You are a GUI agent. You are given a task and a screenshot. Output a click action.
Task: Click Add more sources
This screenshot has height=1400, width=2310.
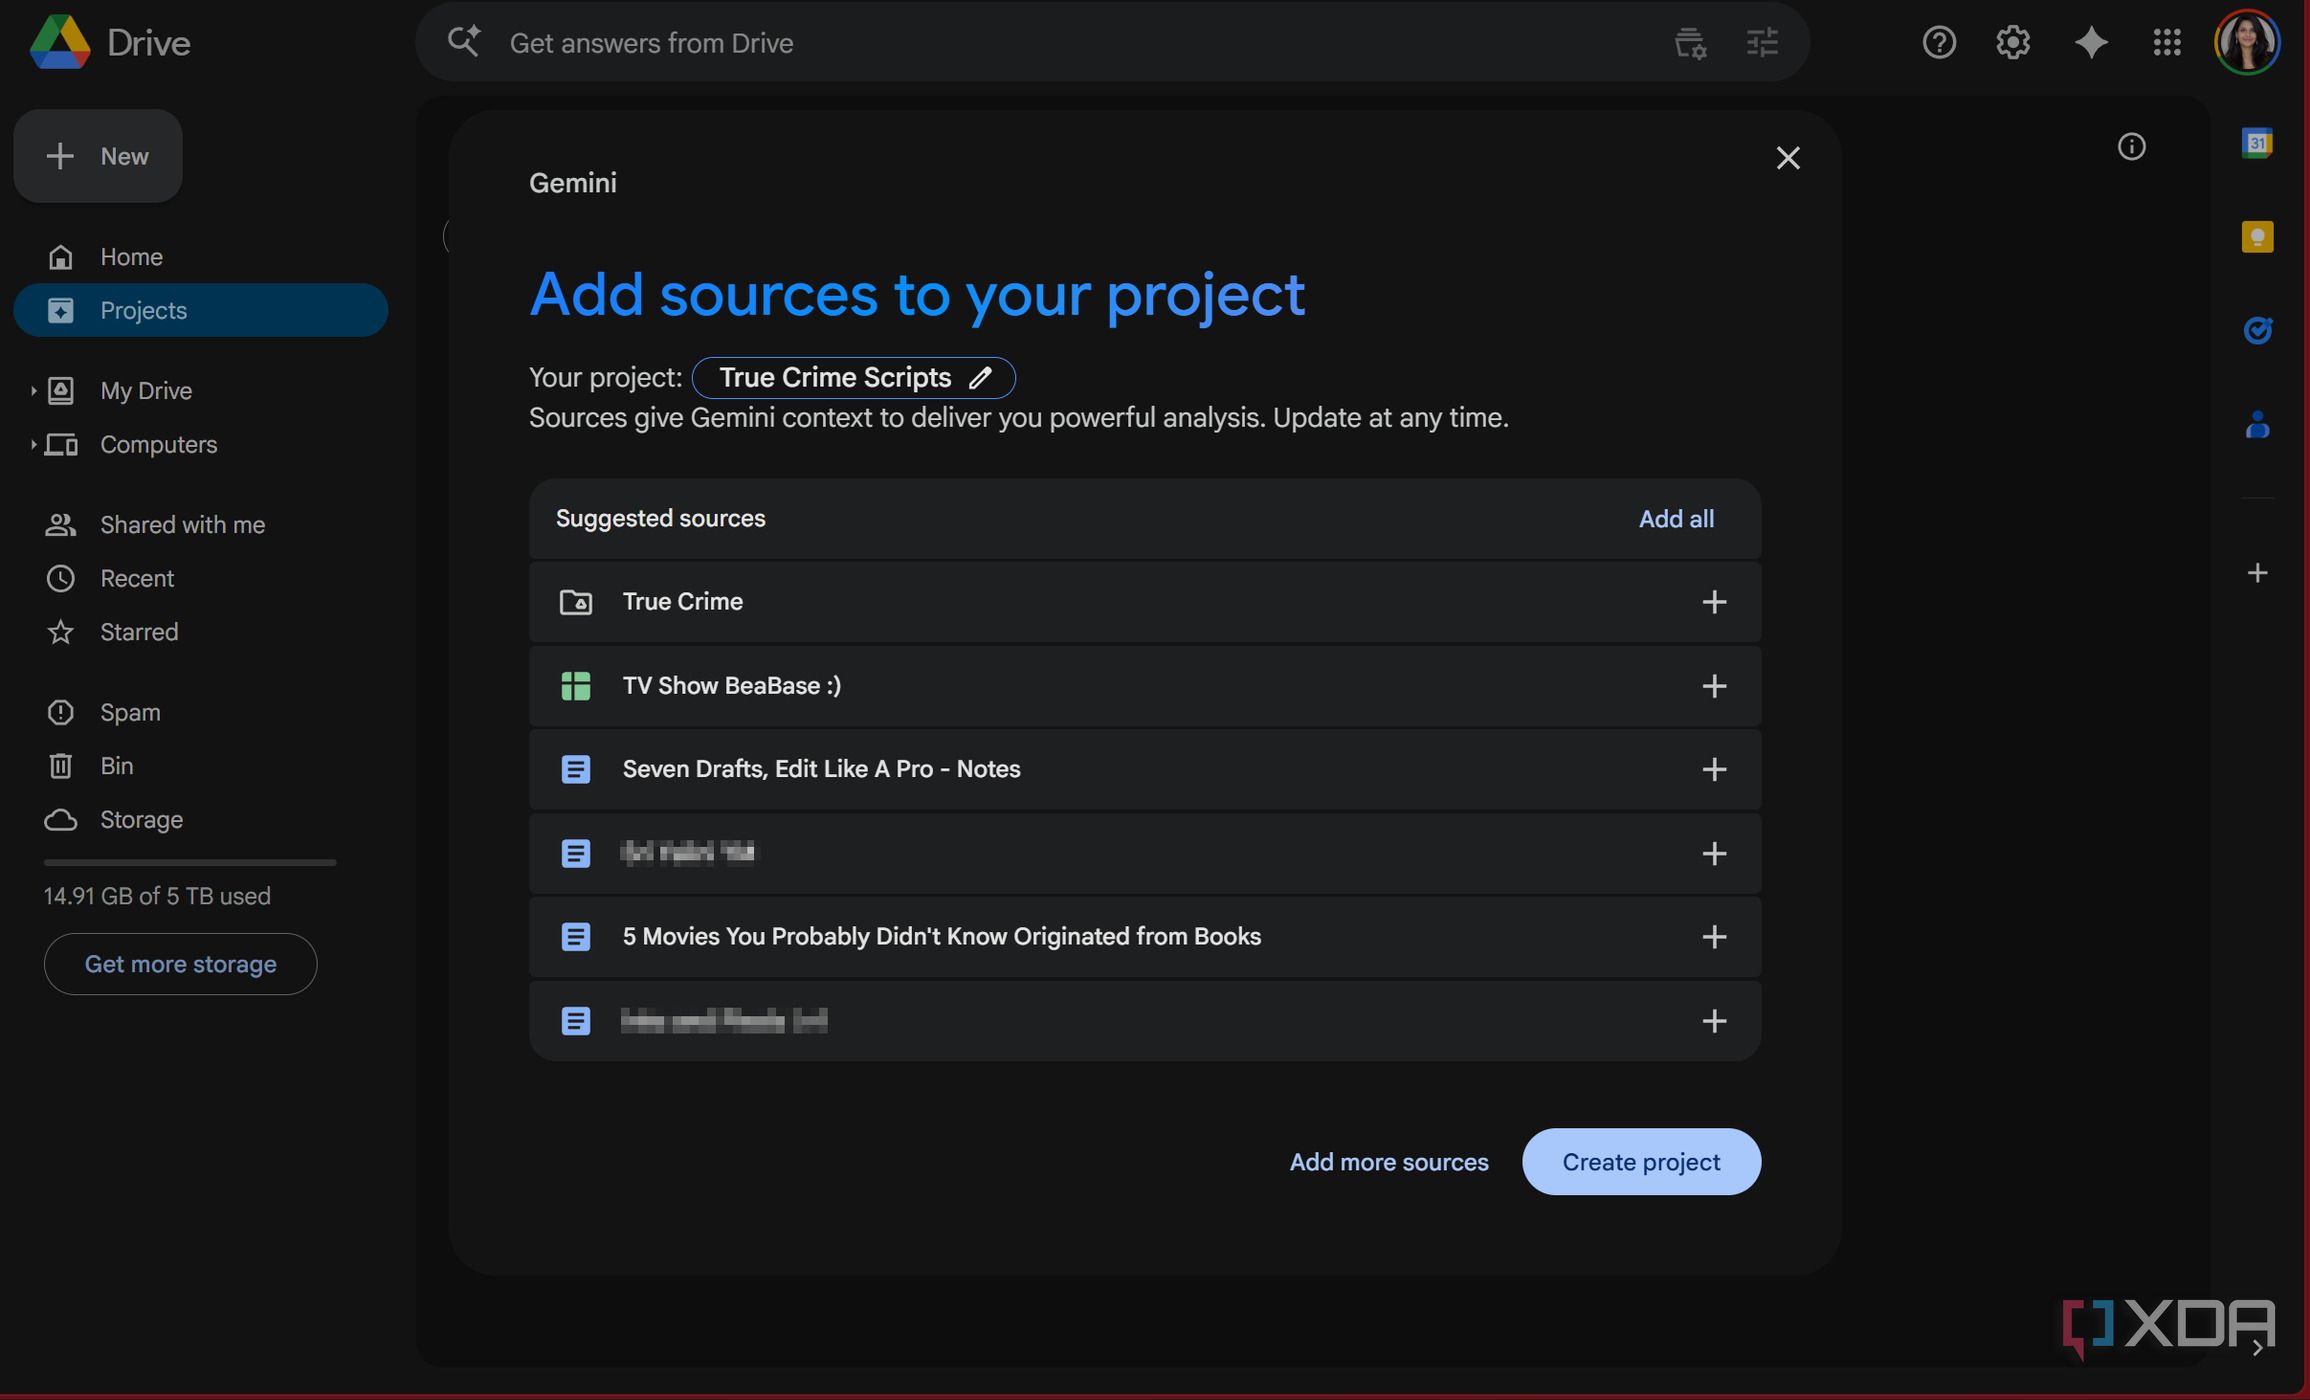point(1389,1162)
